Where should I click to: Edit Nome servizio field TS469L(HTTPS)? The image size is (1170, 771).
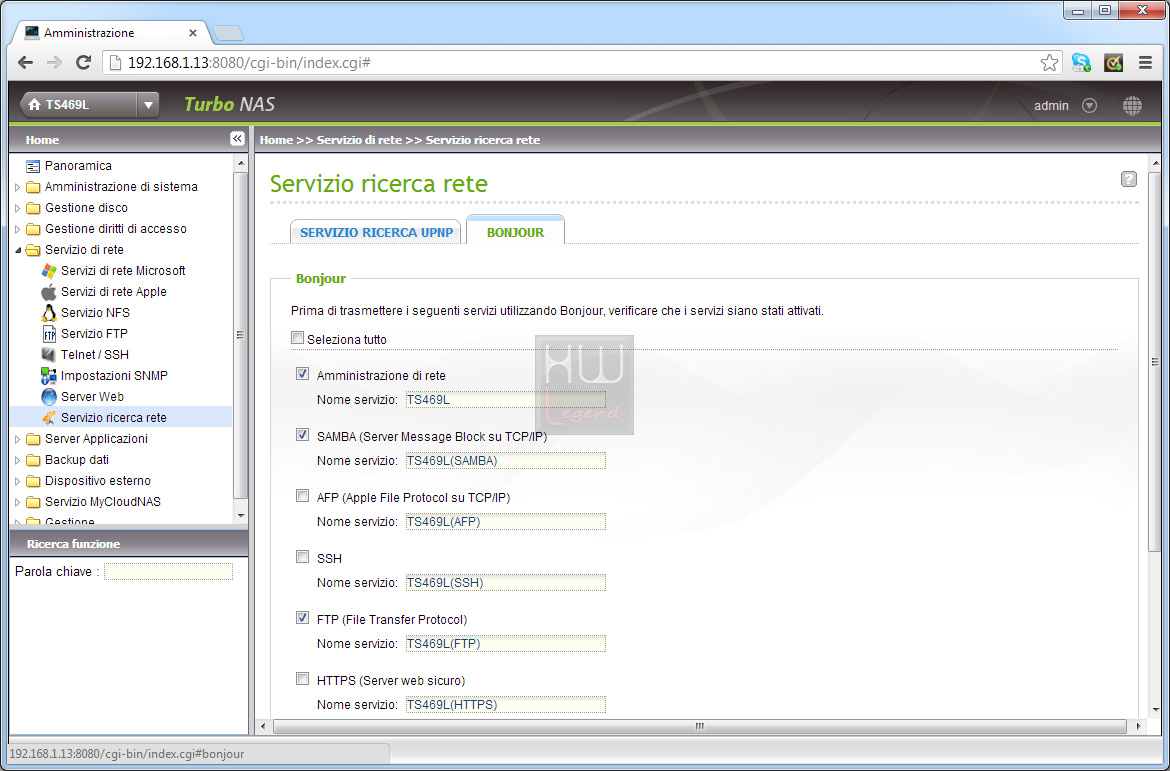click(x=505, y=705)
